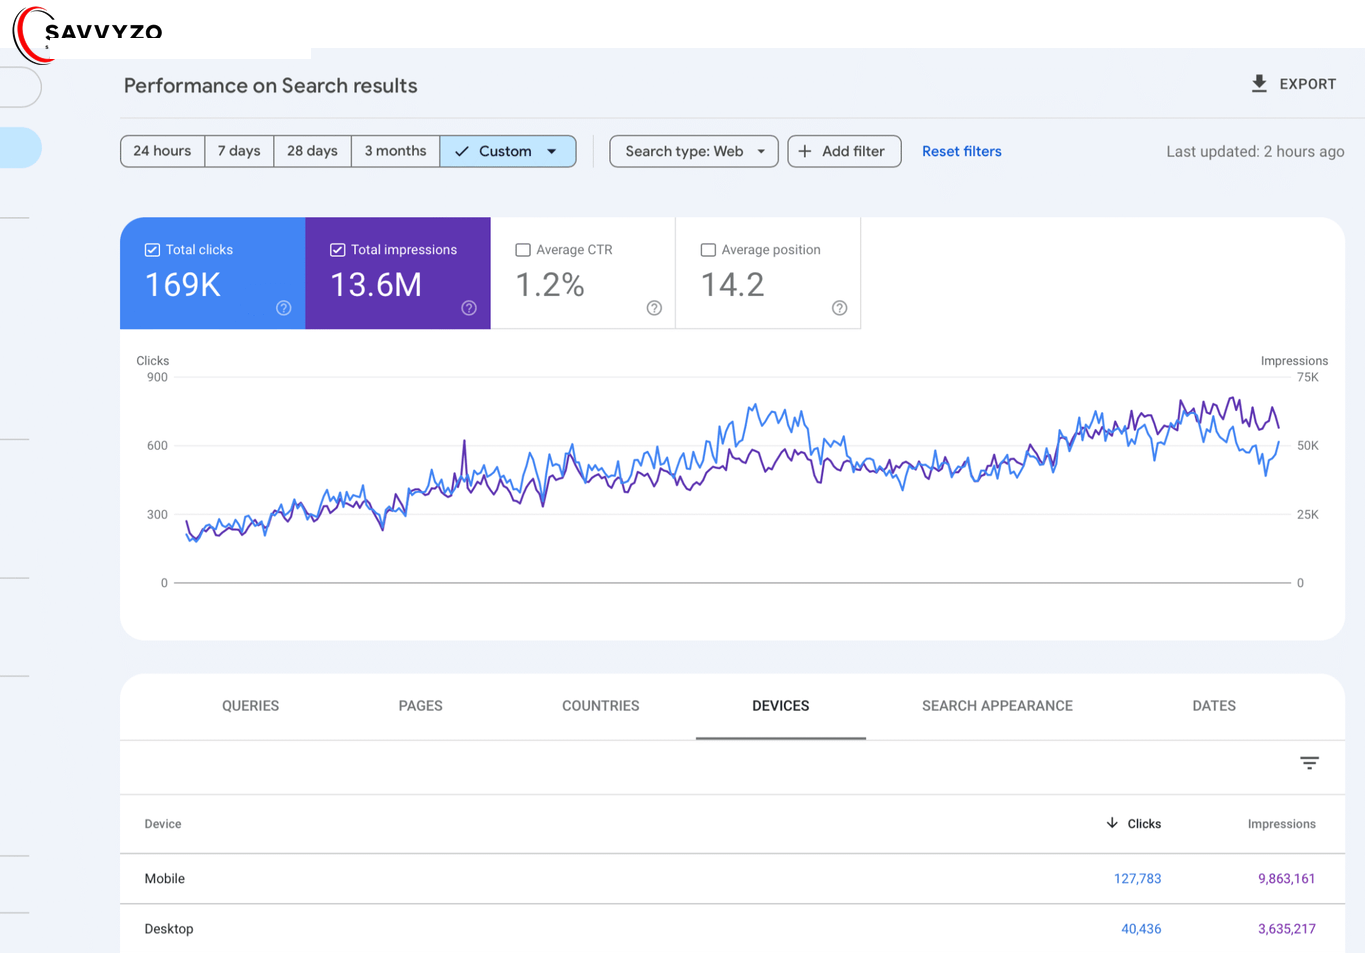The height and width of the screenshot is (953, 1365).
Task: Select the Devices tab
Action: [781, 706]
